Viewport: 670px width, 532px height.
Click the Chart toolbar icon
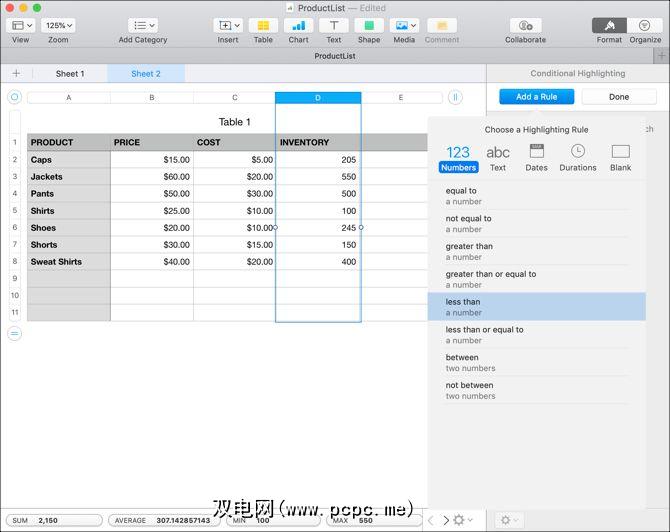pos(298,26)
